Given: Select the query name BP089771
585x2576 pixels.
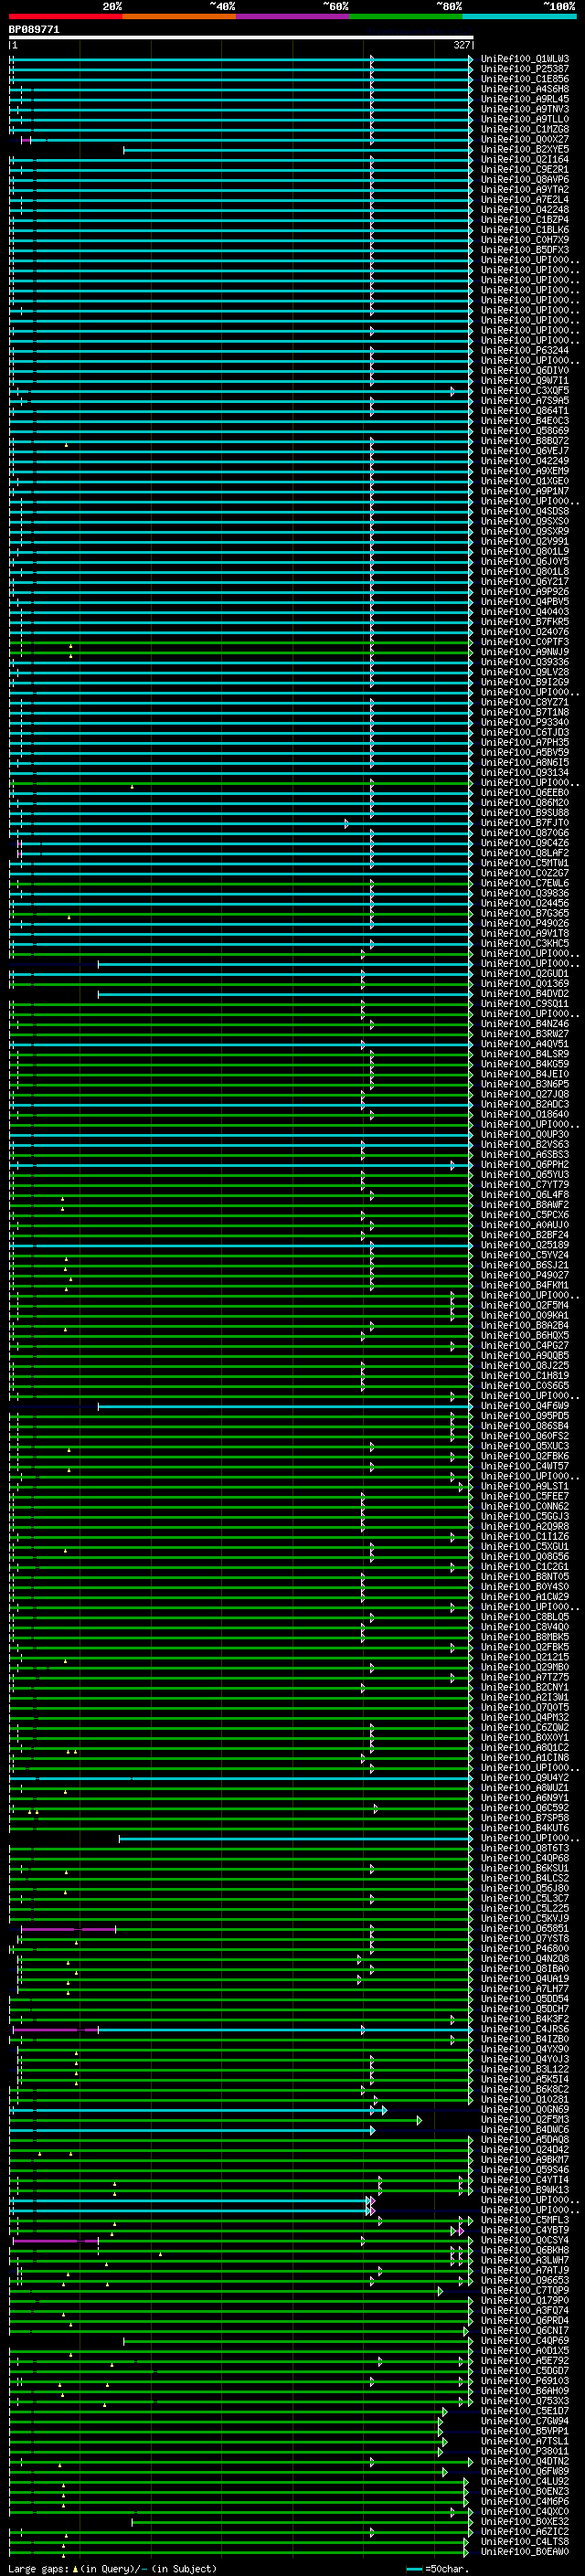Looking at the screenshot, I should click(34, 29).
